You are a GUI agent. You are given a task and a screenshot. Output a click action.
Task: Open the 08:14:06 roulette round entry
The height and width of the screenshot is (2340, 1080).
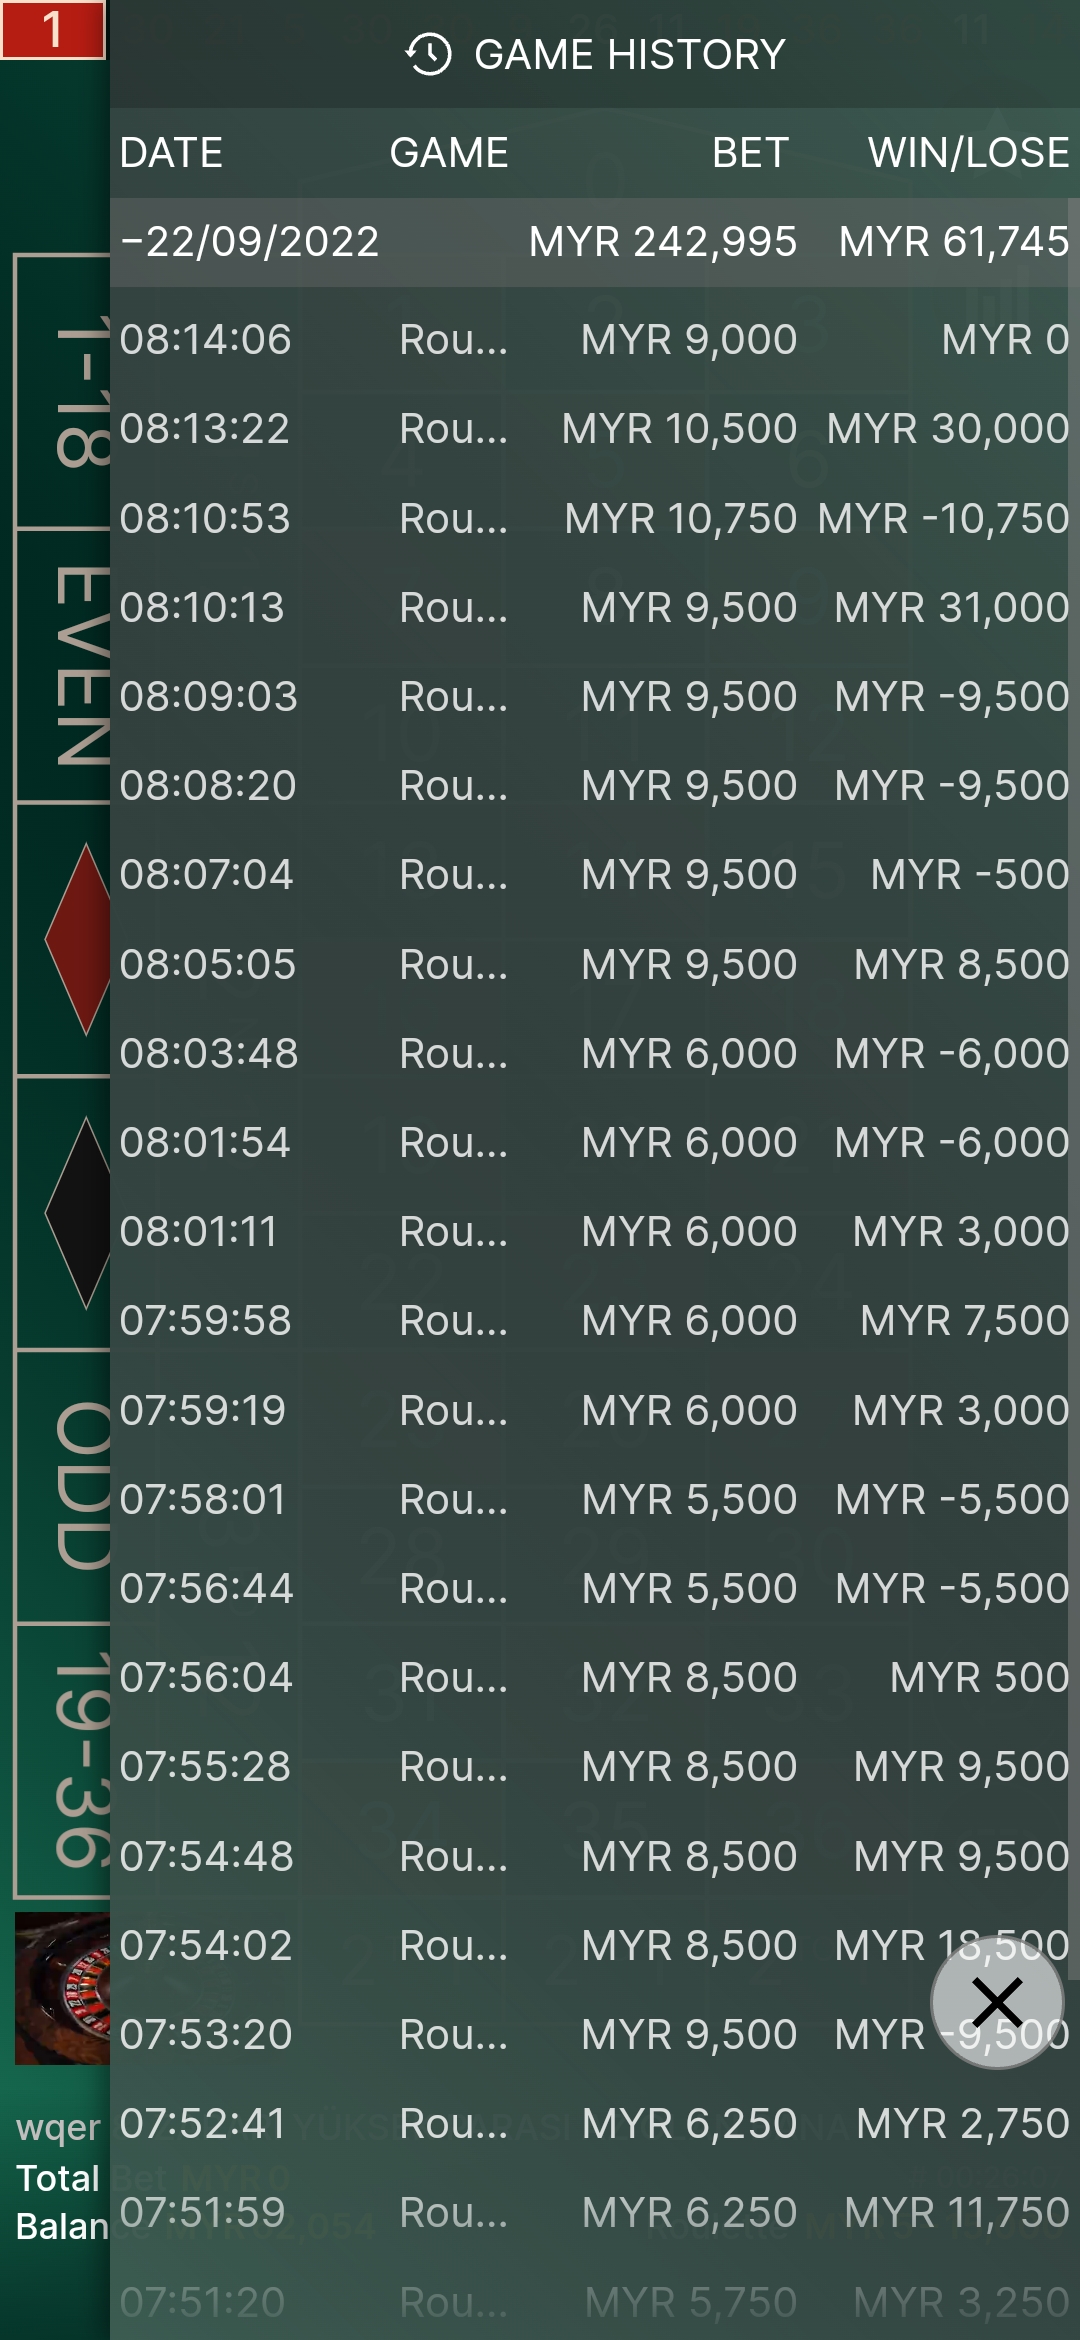click(594, 340)
